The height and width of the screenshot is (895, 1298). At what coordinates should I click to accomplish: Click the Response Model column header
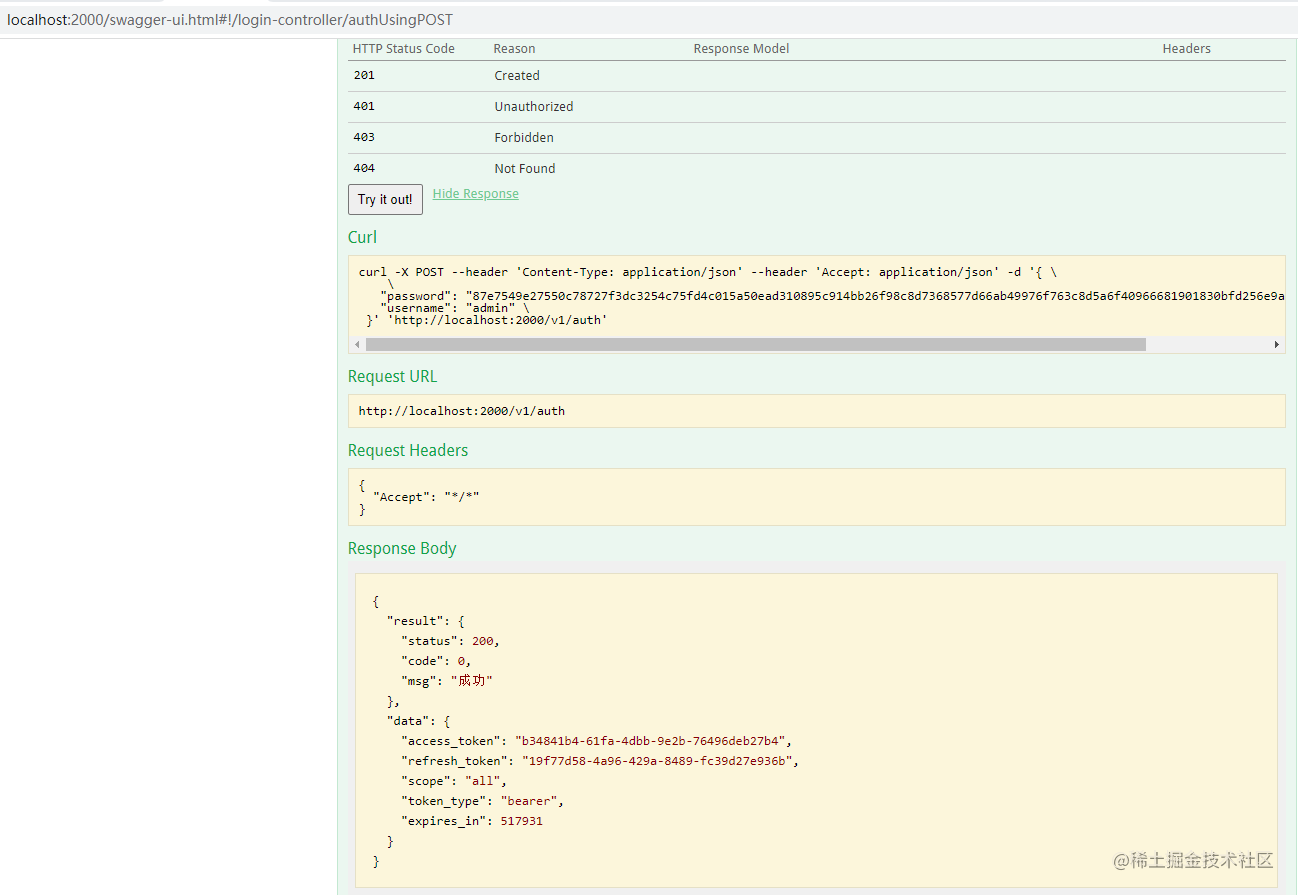(741, 49)
